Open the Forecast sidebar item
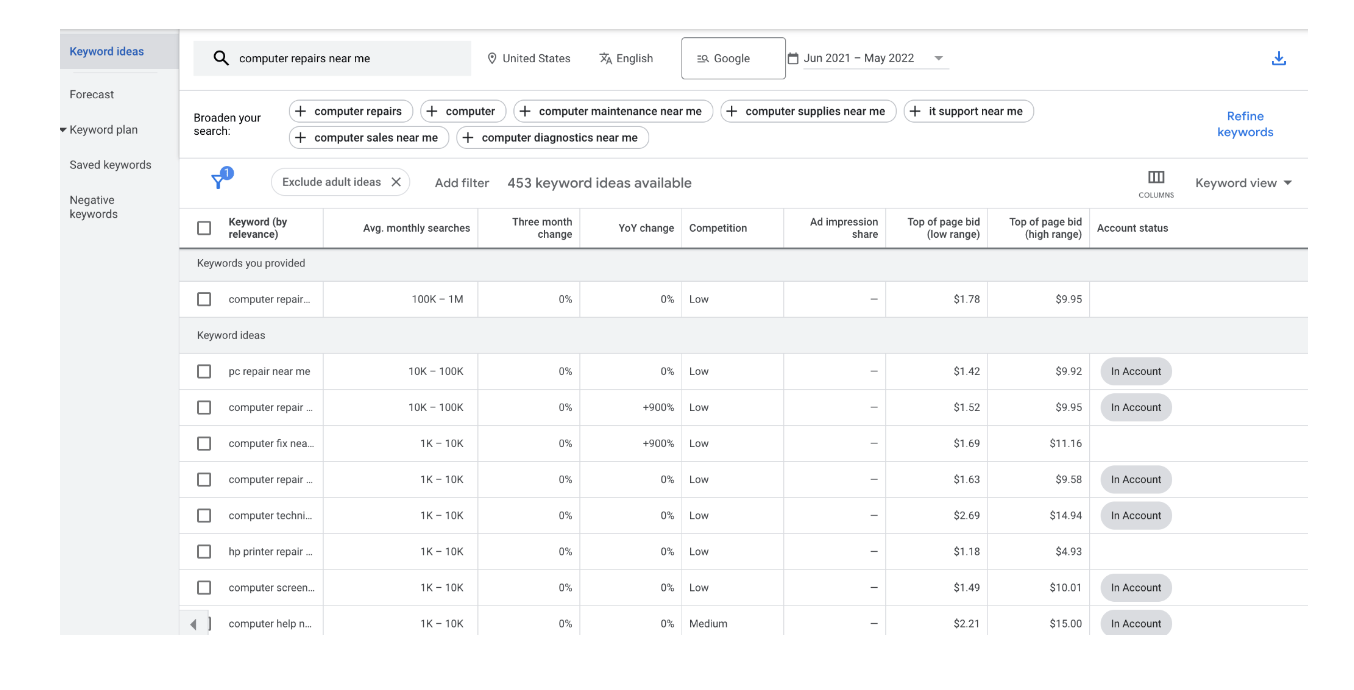 tap(92, 95)
